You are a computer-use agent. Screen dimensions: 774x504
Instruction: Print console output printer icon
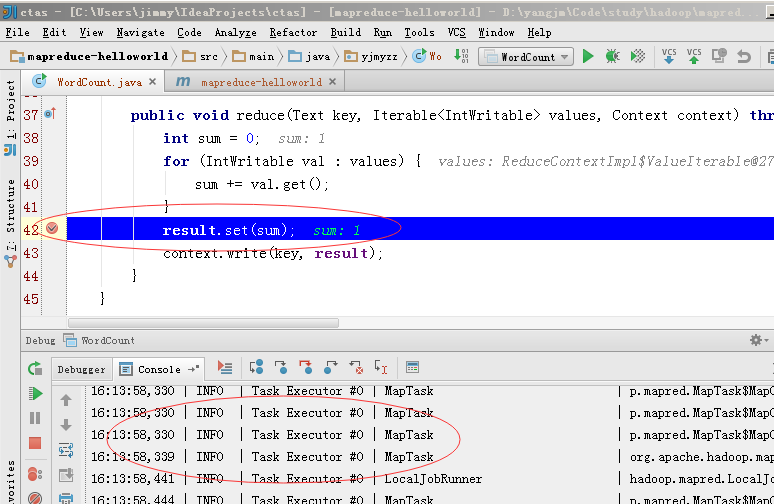coord(66,498)
